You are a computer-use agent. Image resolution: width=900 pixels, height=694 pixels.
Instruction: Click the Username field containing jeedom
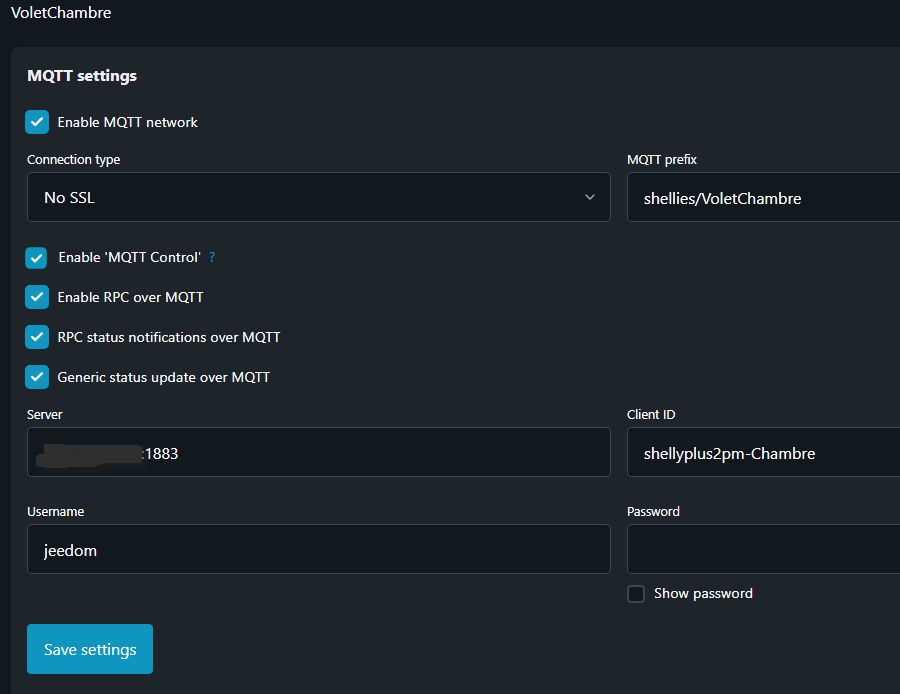318,550
